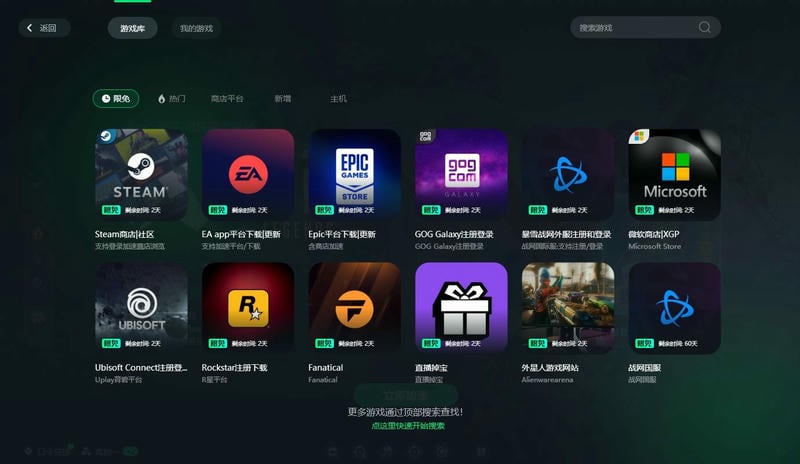Screen dimensions: 800x464
Task: Select the 主机 filter tab
Action: point(338,99)
